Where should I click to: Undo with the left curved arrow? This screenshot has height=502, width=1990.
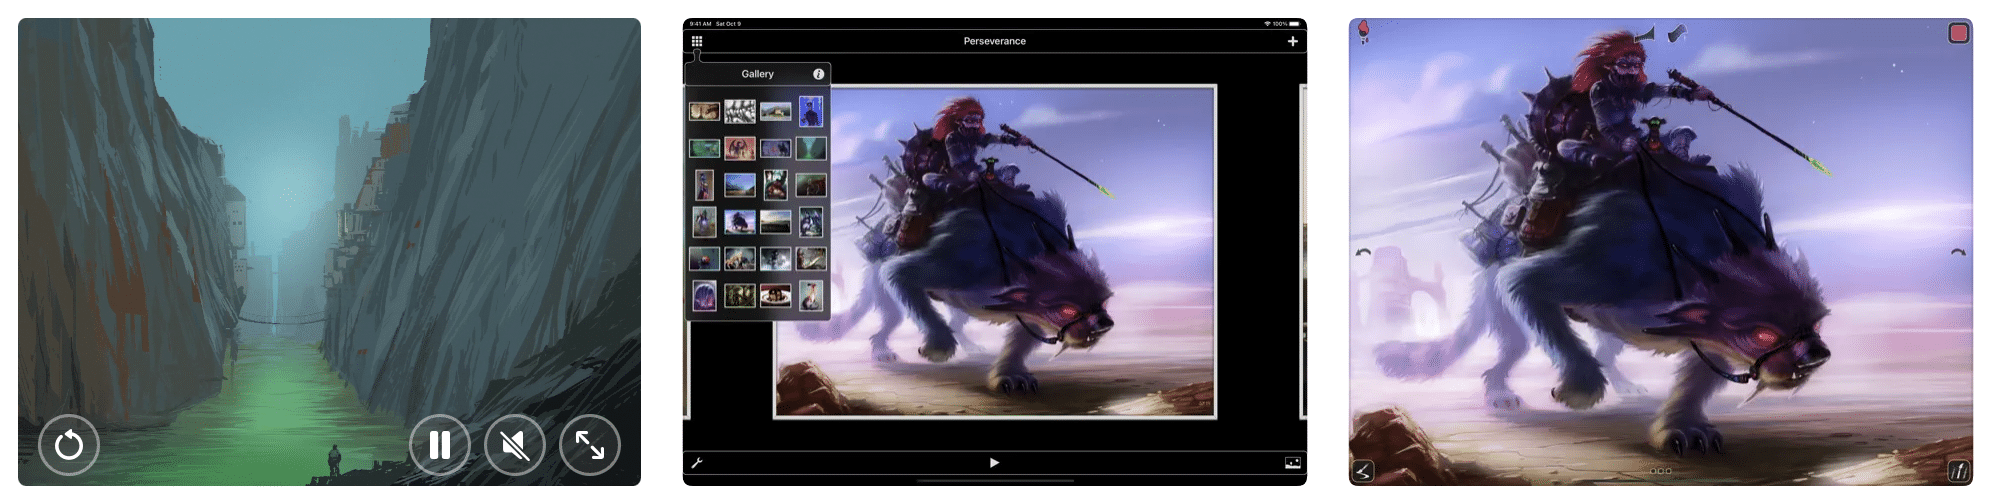1363,253
